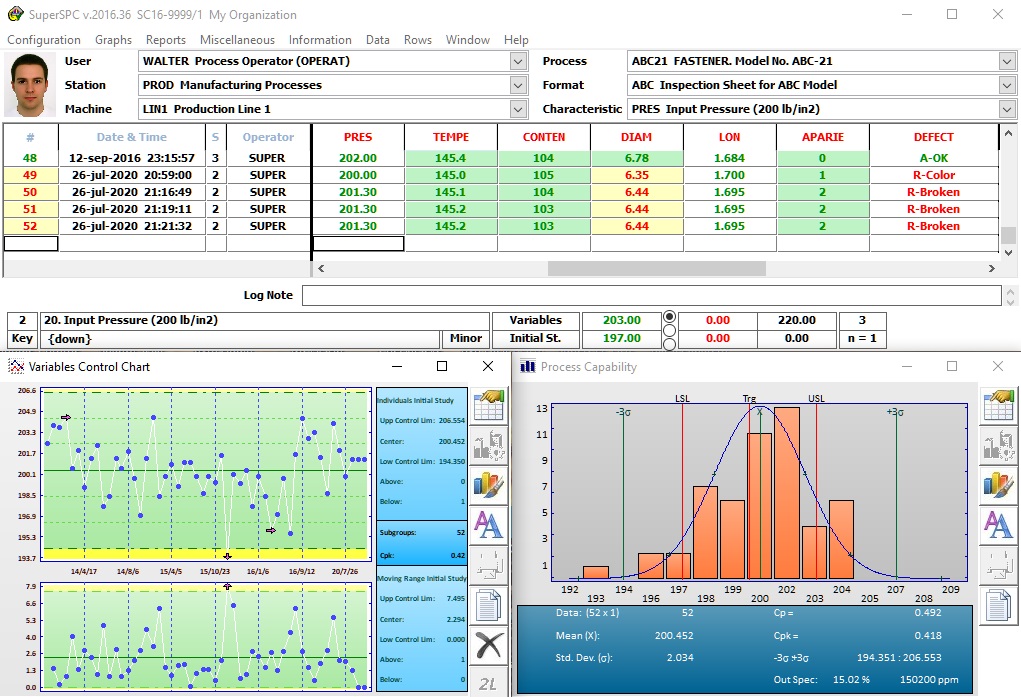Click paintbrush colors icon in Process Capability window
The image size is (1021, 697).
[999, 484]
